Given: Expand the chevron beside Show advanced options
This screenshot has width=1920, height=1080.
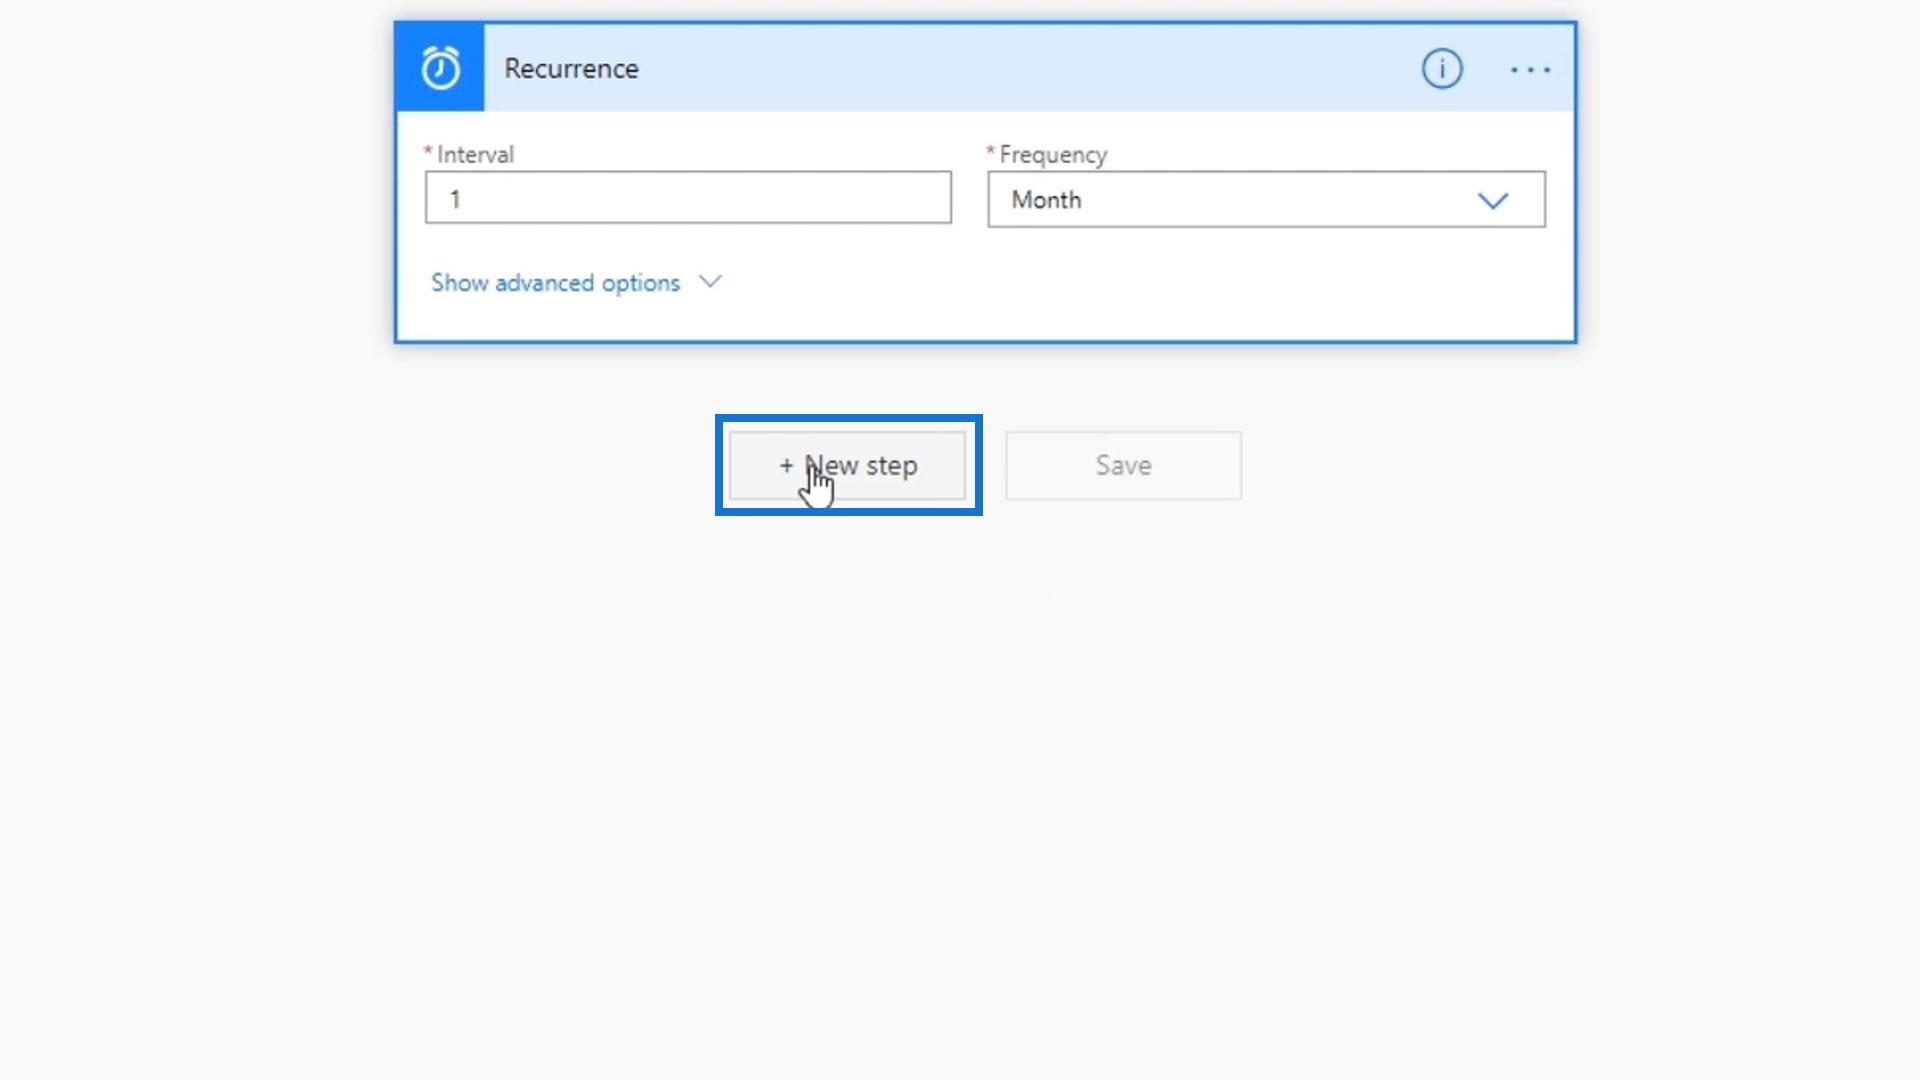Looking at the screenshot, I should (710, 282).
